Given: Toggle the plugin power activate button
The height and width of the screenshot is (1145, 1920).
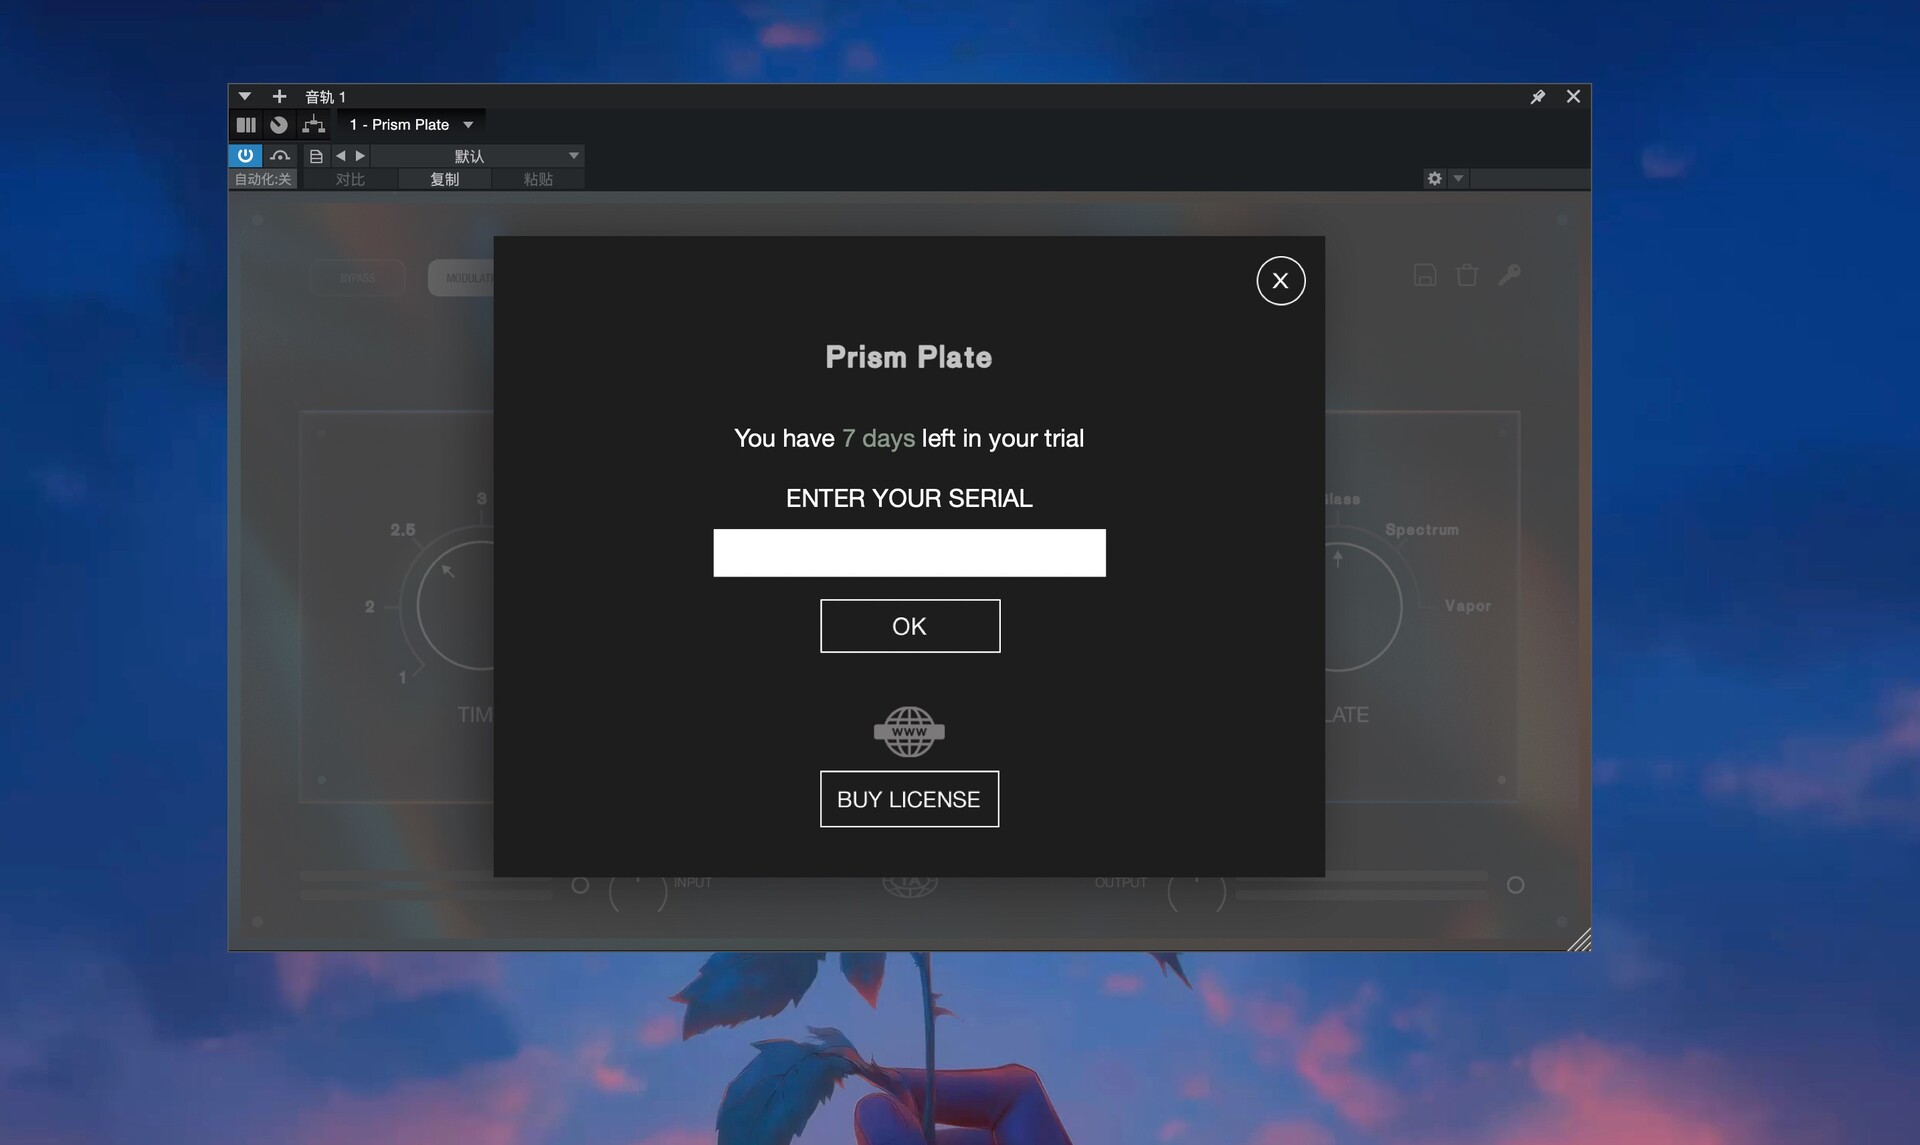Looking at the screenshot, I should [x=245, y=156].
